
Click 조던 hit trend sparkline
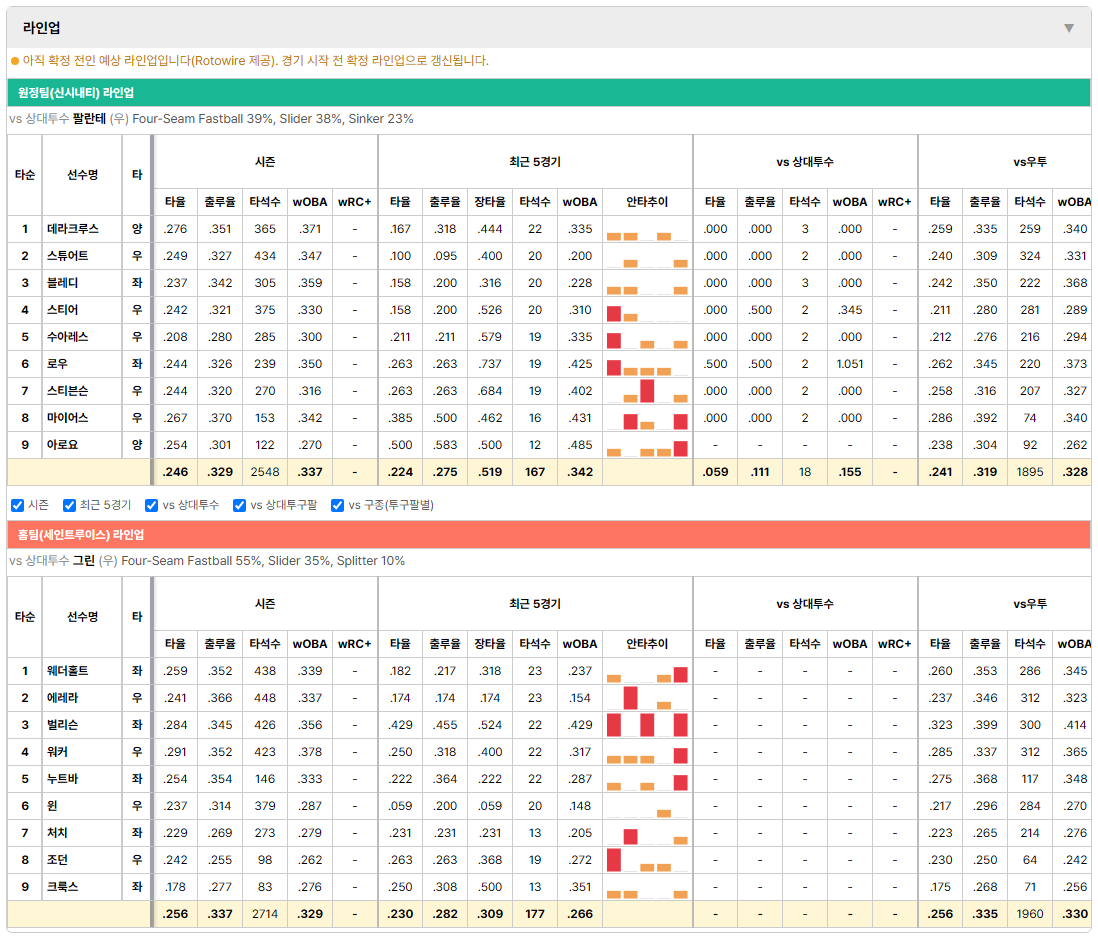point(647,860)
